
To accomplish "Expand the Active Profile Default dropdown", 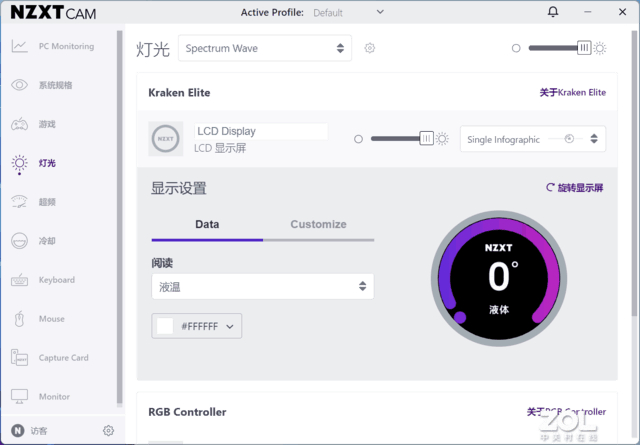I will [x=349, y=13].
